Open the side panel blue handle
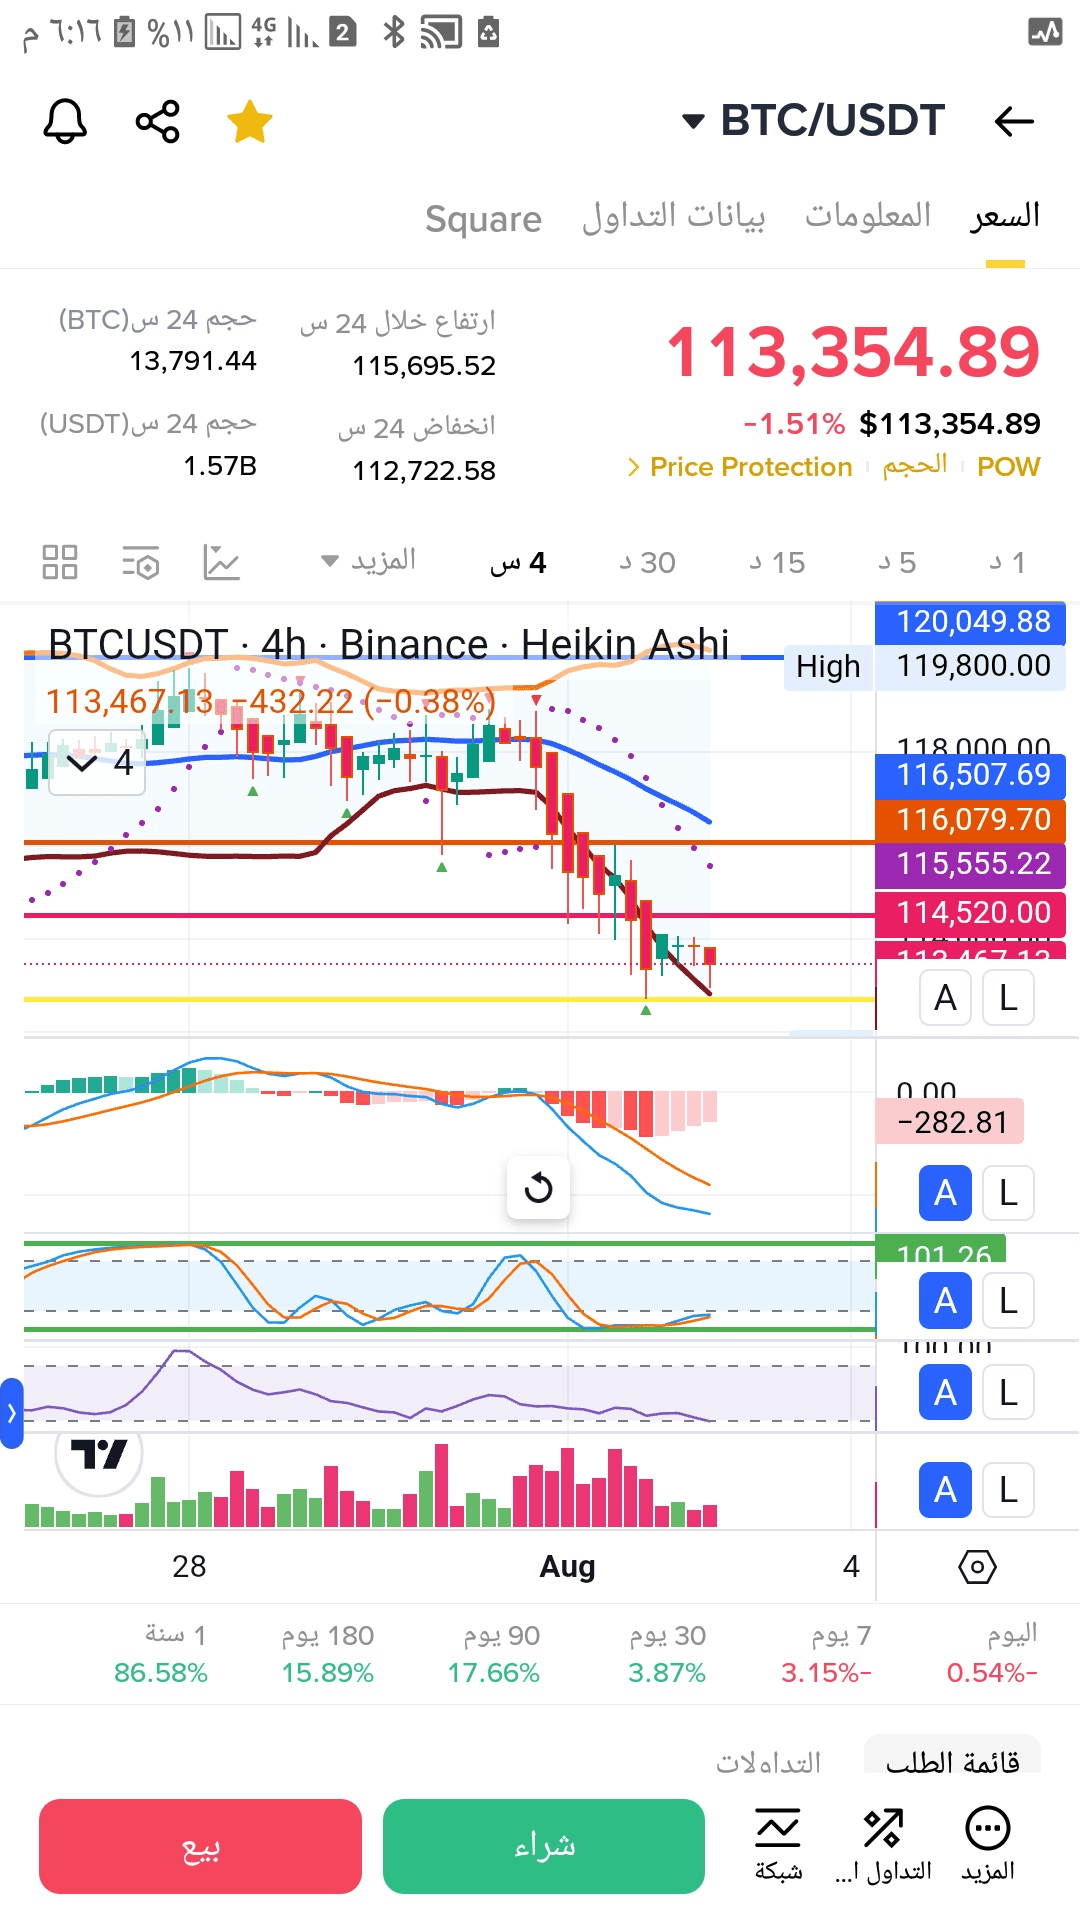This screenshot has height=1920, width=1080. (x=11, y=1413)
